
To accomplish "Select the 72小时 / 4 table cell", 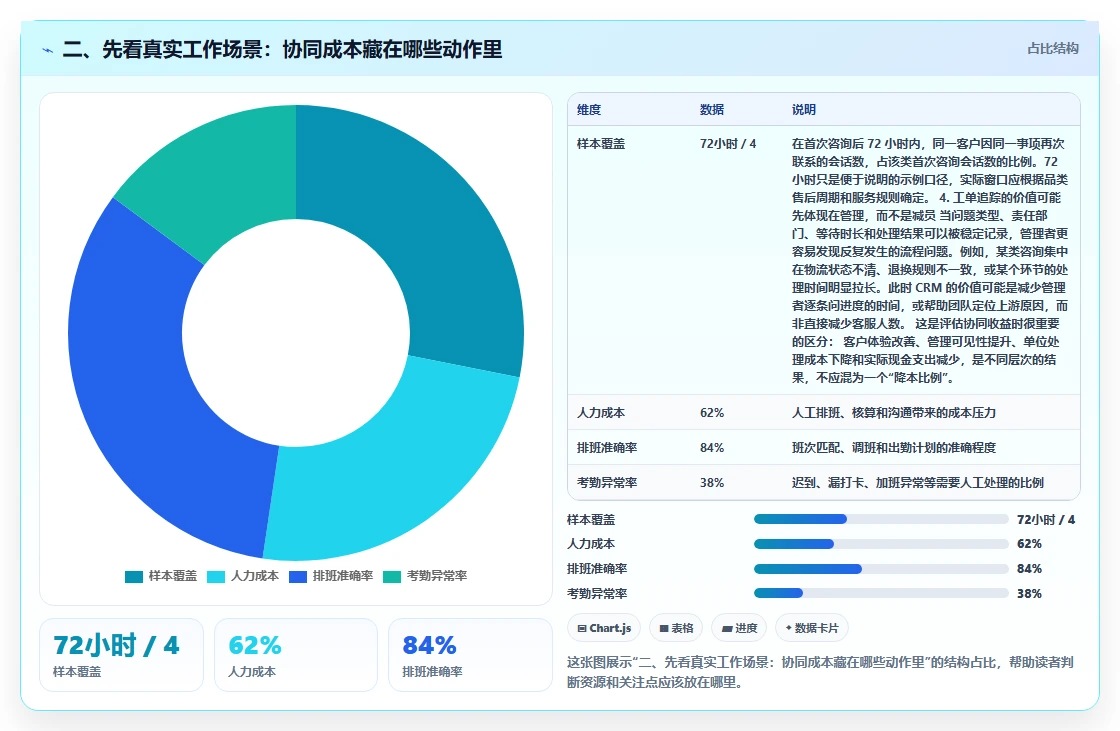I will tap(728, 144).
